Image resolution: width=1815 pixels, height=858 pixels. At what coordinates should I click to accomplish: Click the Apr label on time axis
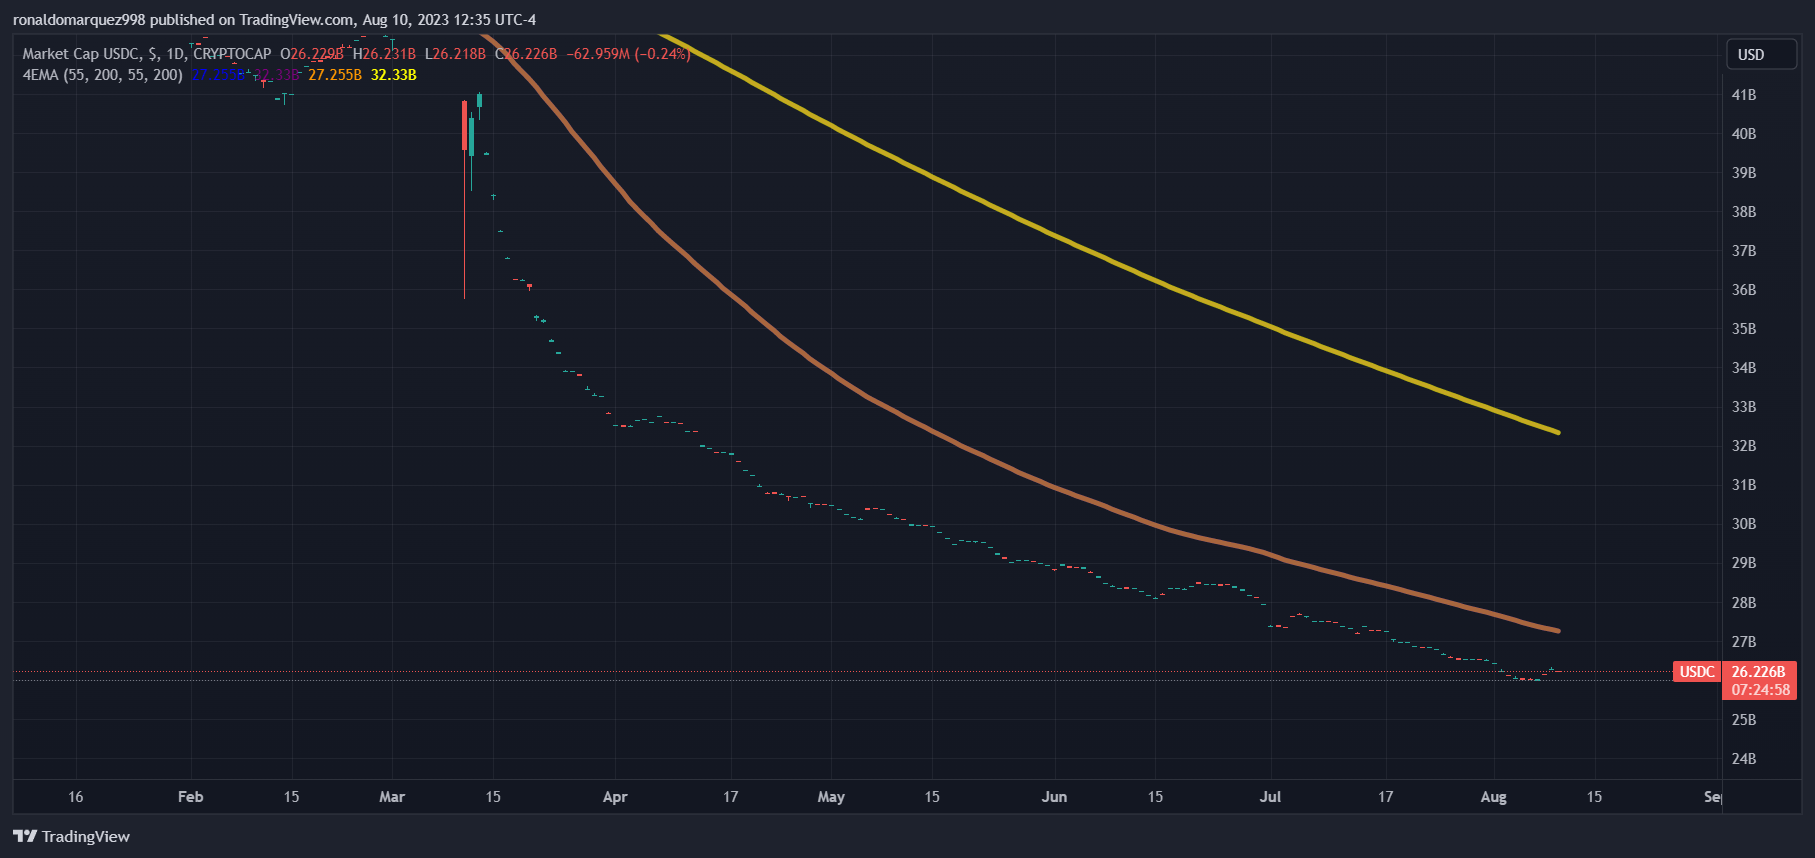click(615, 797)
